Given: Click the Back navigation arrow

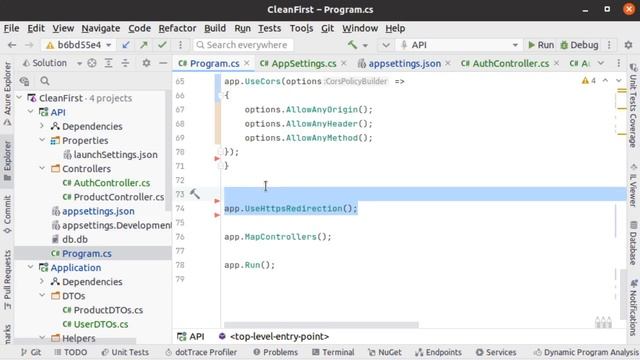Looking at the screenshot, I should (x=12, y=45).
